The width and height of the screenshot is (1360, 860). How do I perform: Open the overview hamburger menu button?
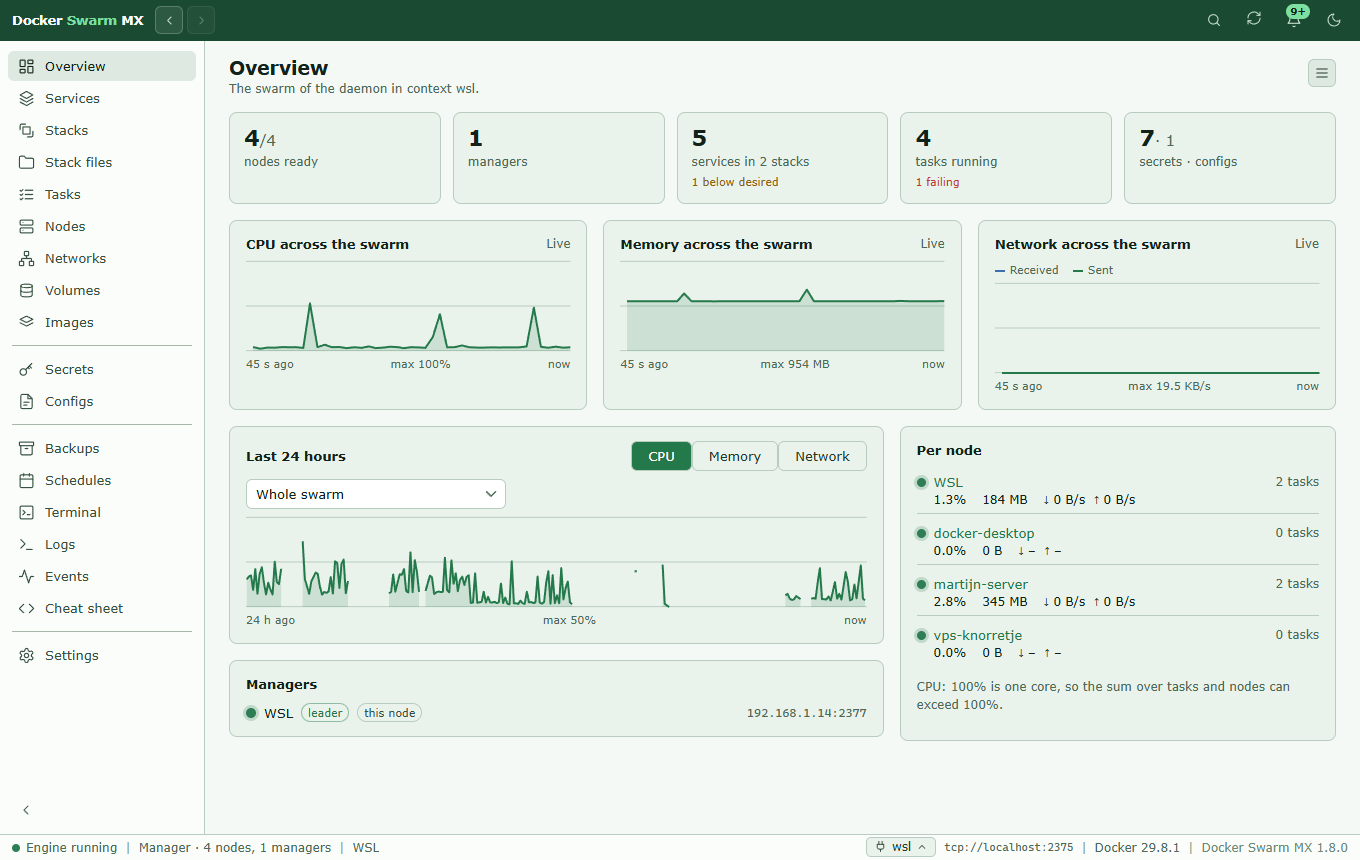[x=1322, y=73]
